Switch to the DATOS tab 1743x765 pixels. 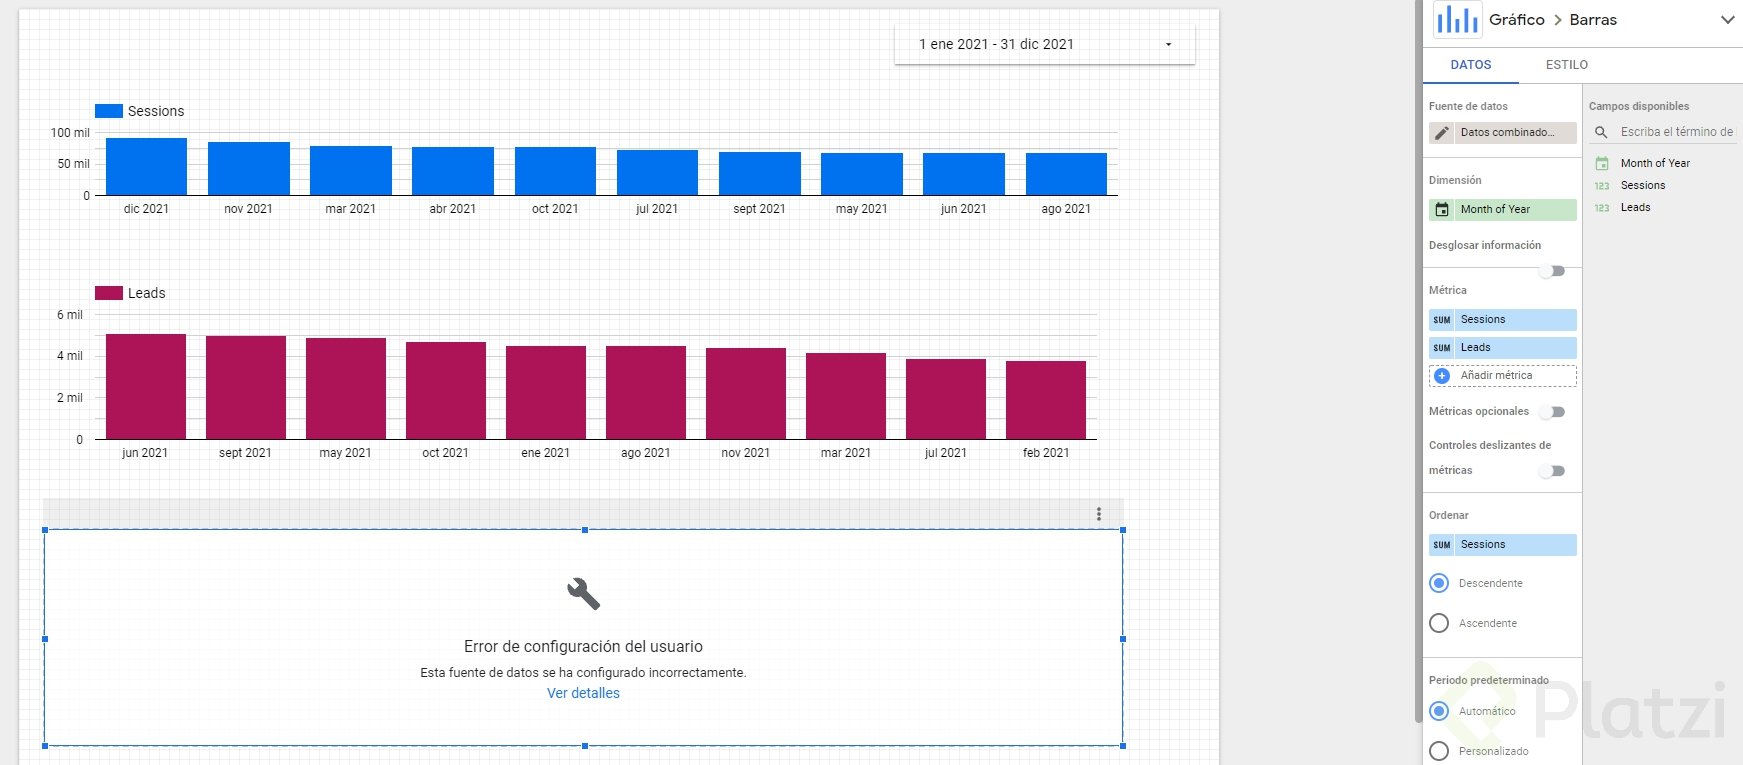1470,65
